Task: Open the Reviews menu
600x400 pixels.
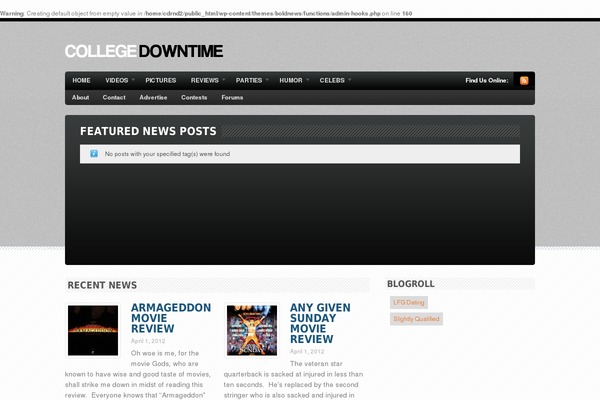Action: click(205, 80)
